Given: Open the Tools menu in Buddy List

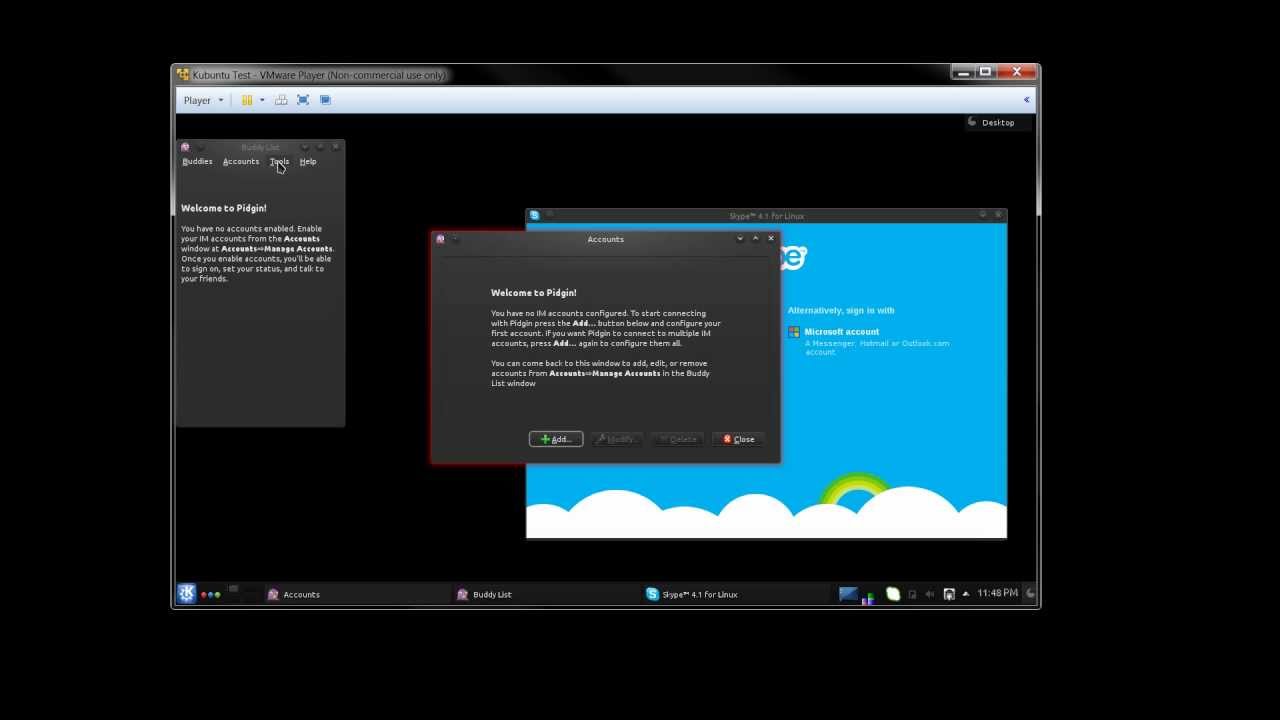Looking at the screenshot, I should 279,161.
